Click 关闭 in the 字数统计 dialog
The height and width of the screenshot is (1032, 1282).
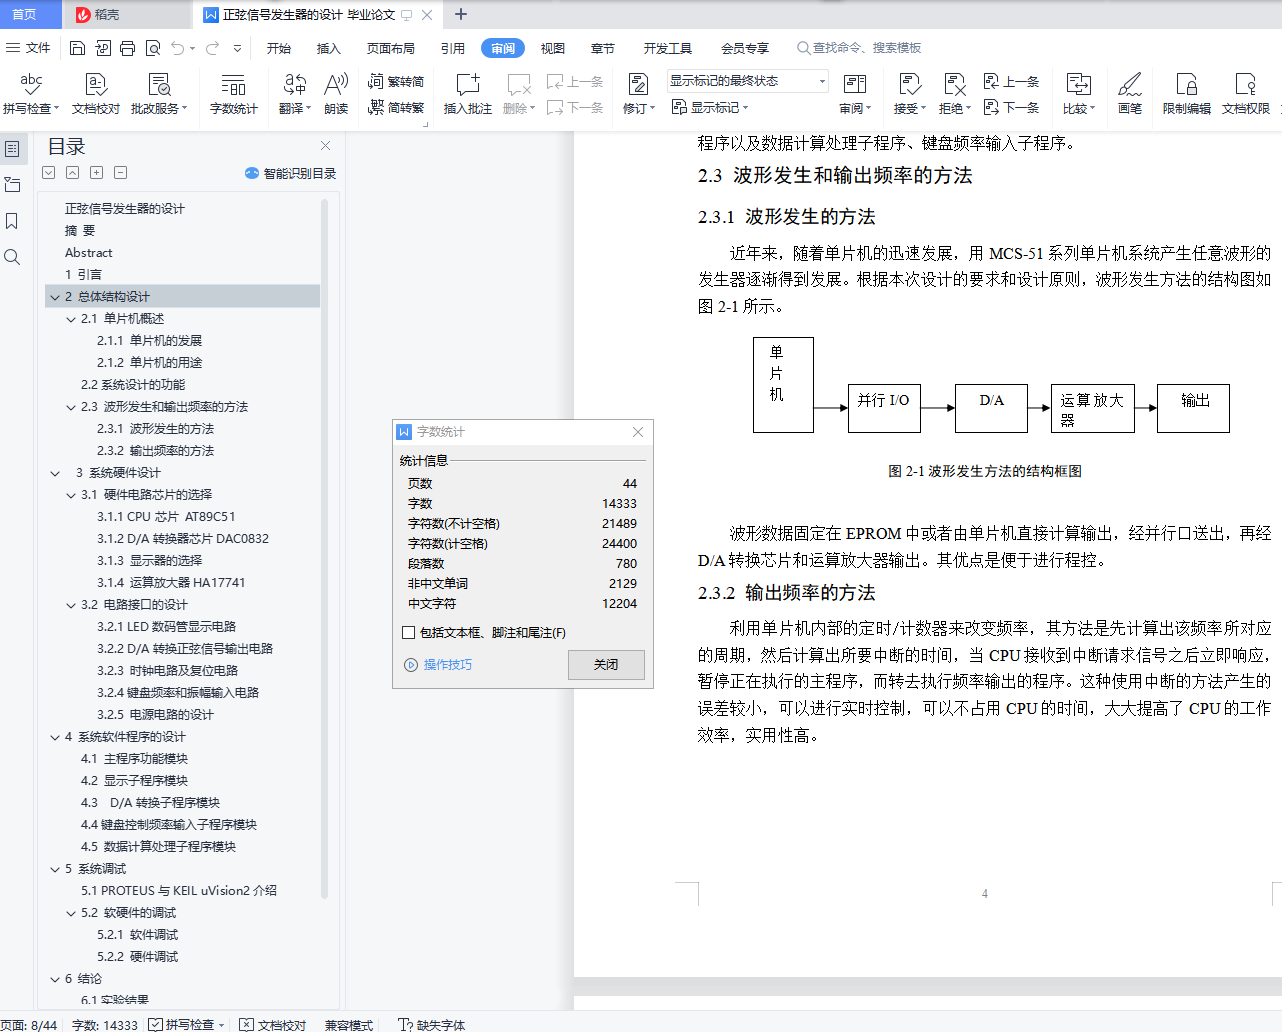click(x=606, y=665)
